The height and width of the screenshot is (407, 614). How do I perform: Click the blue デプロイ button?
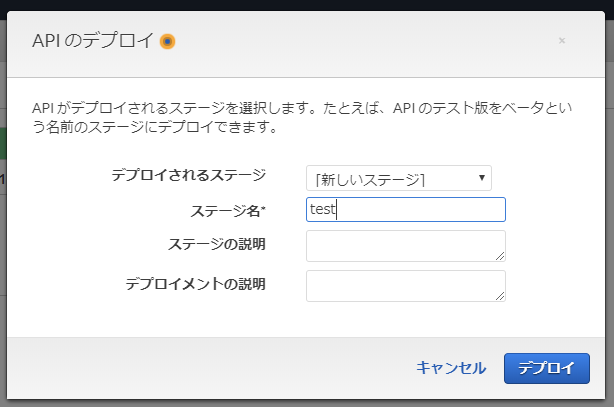[x=547, y=367]
